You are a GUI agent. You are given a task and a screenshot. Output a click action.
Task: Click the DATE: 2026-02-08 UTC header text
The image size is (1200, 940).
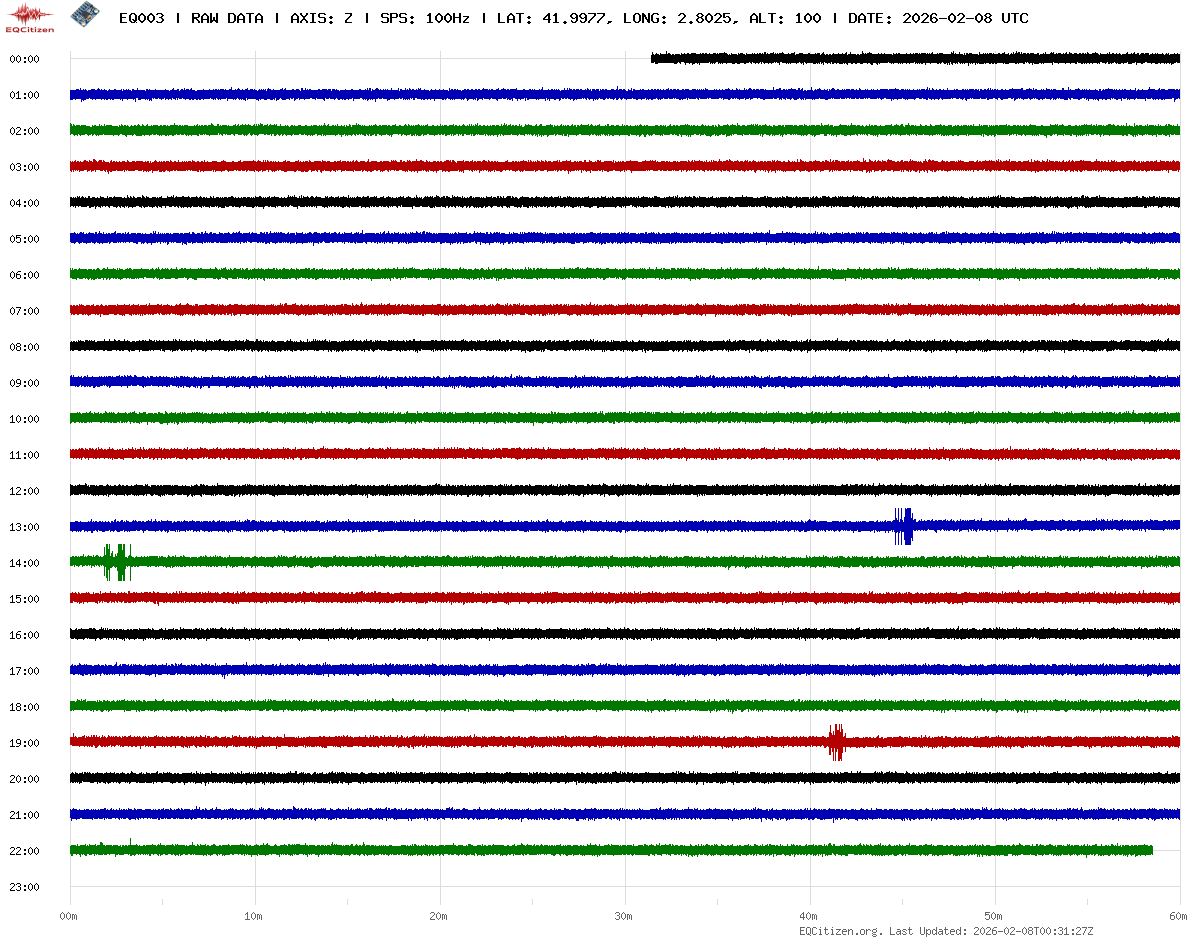click(938, 18)
